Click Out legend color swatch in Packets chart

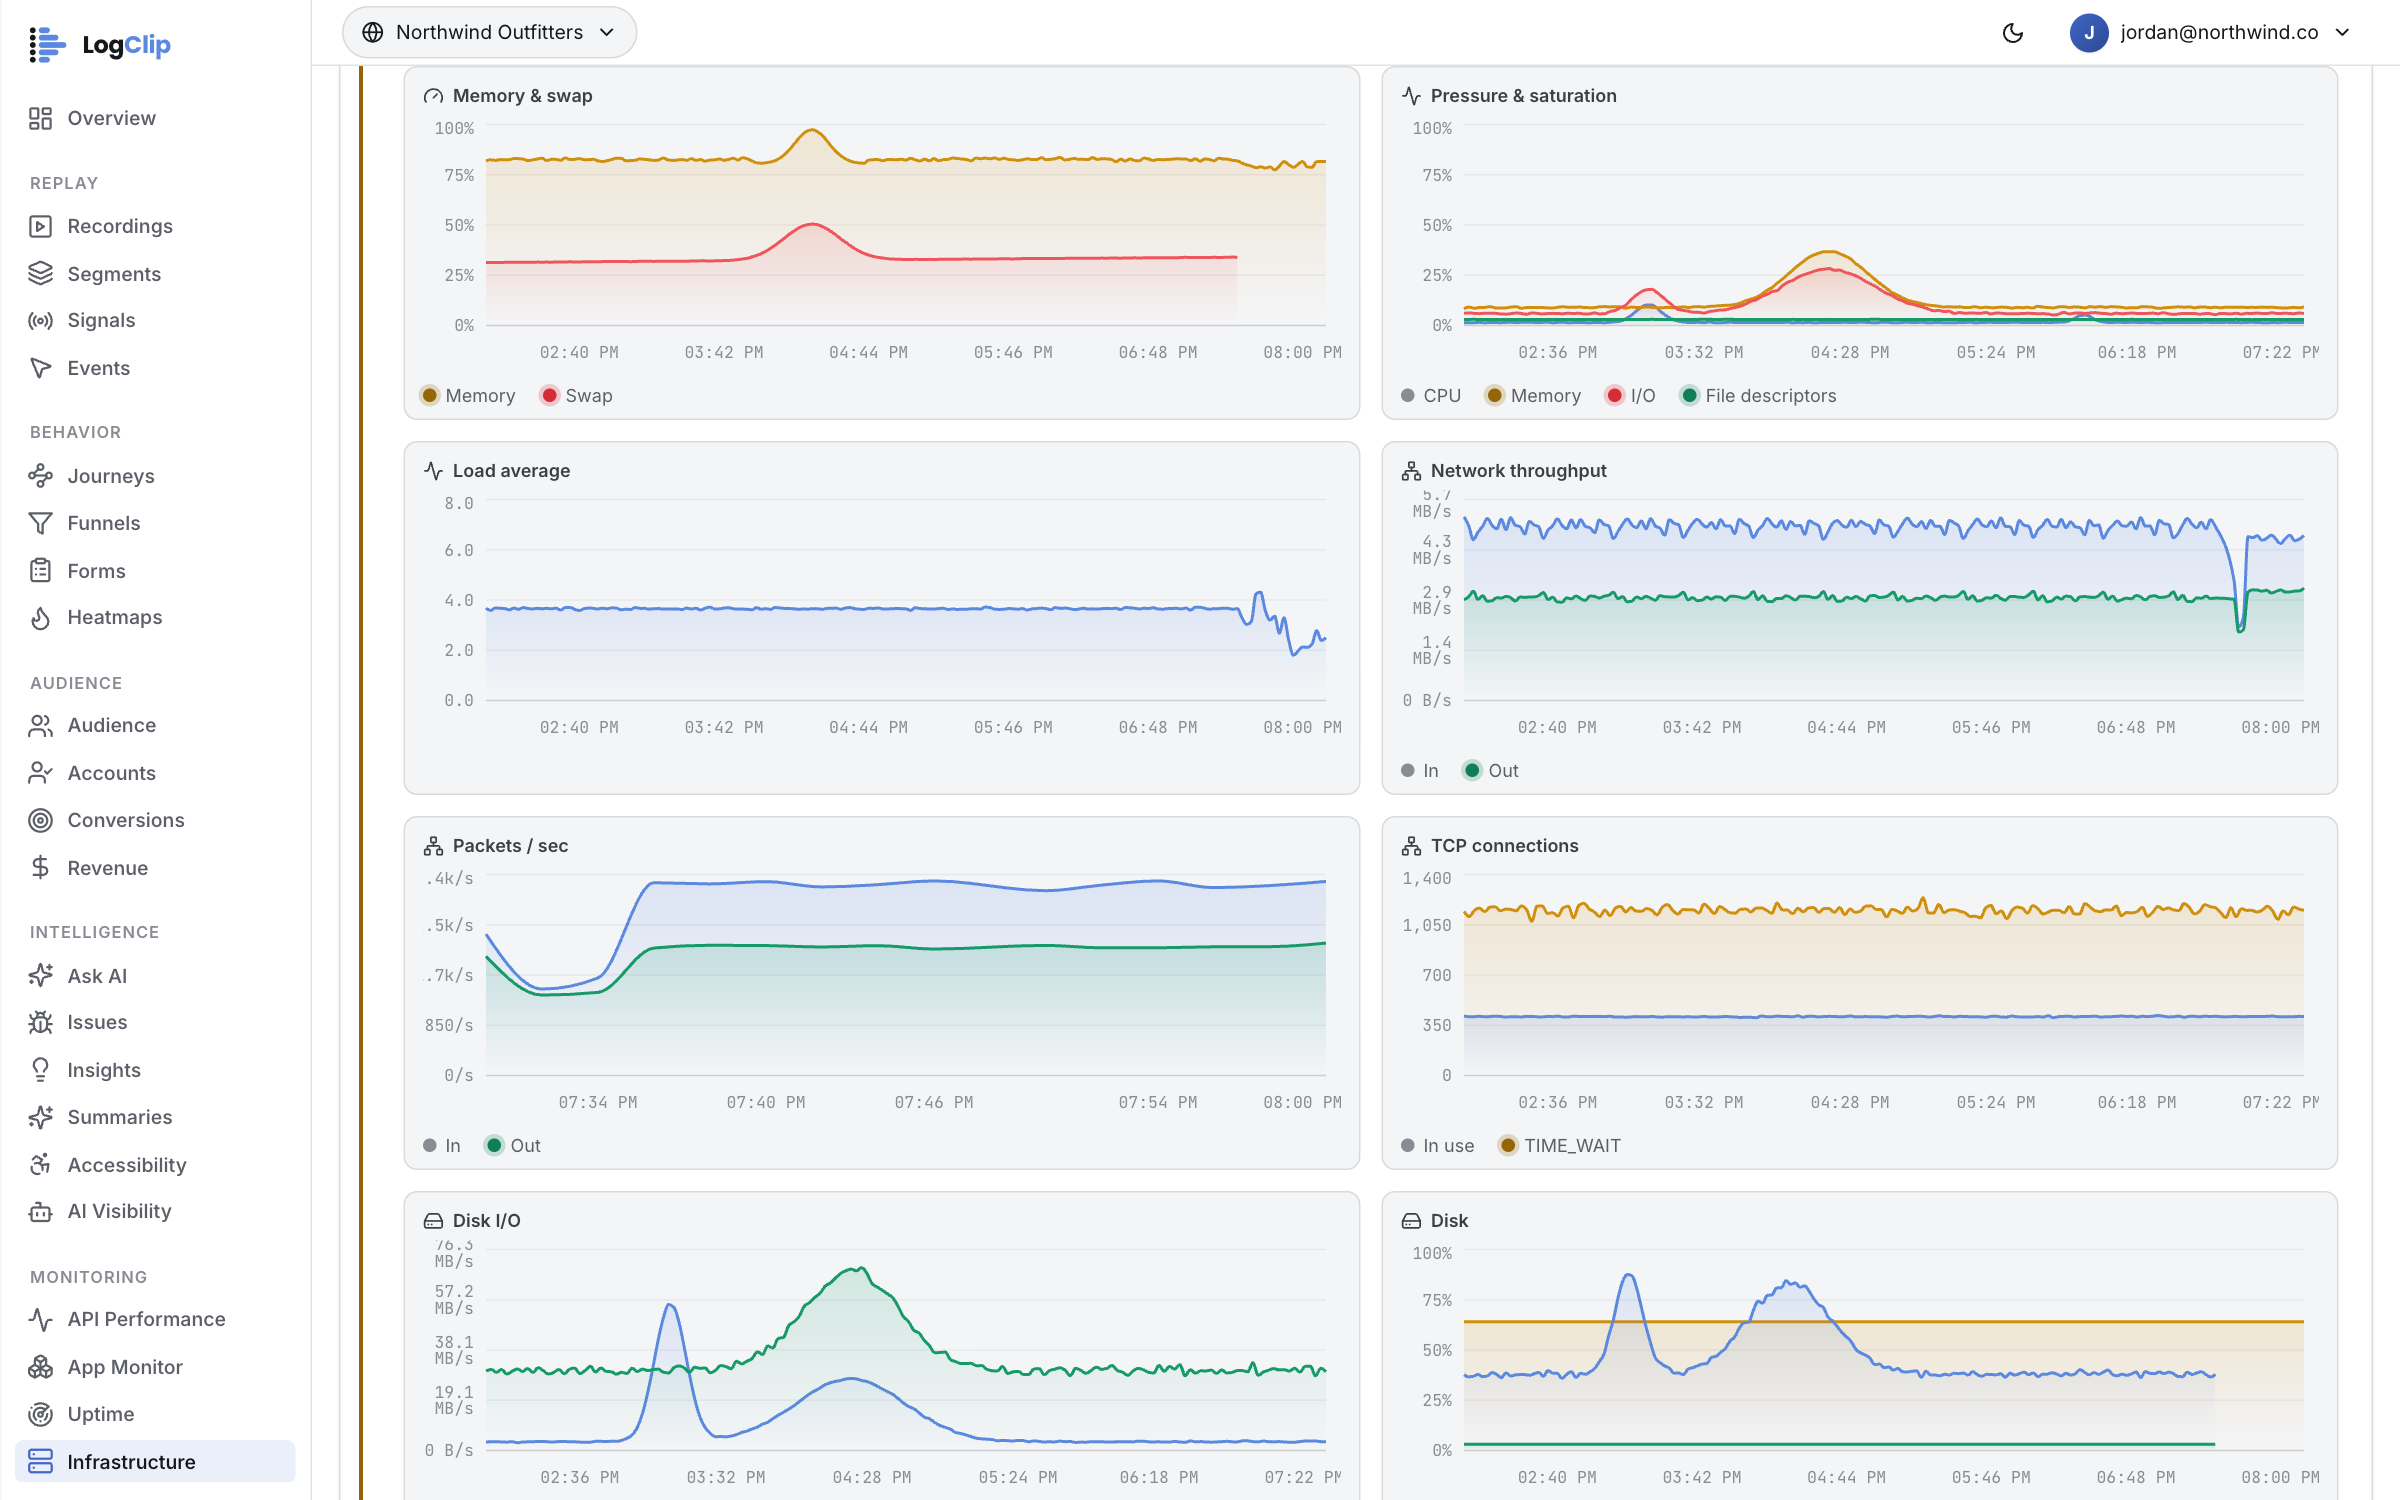click(494, 1146)
